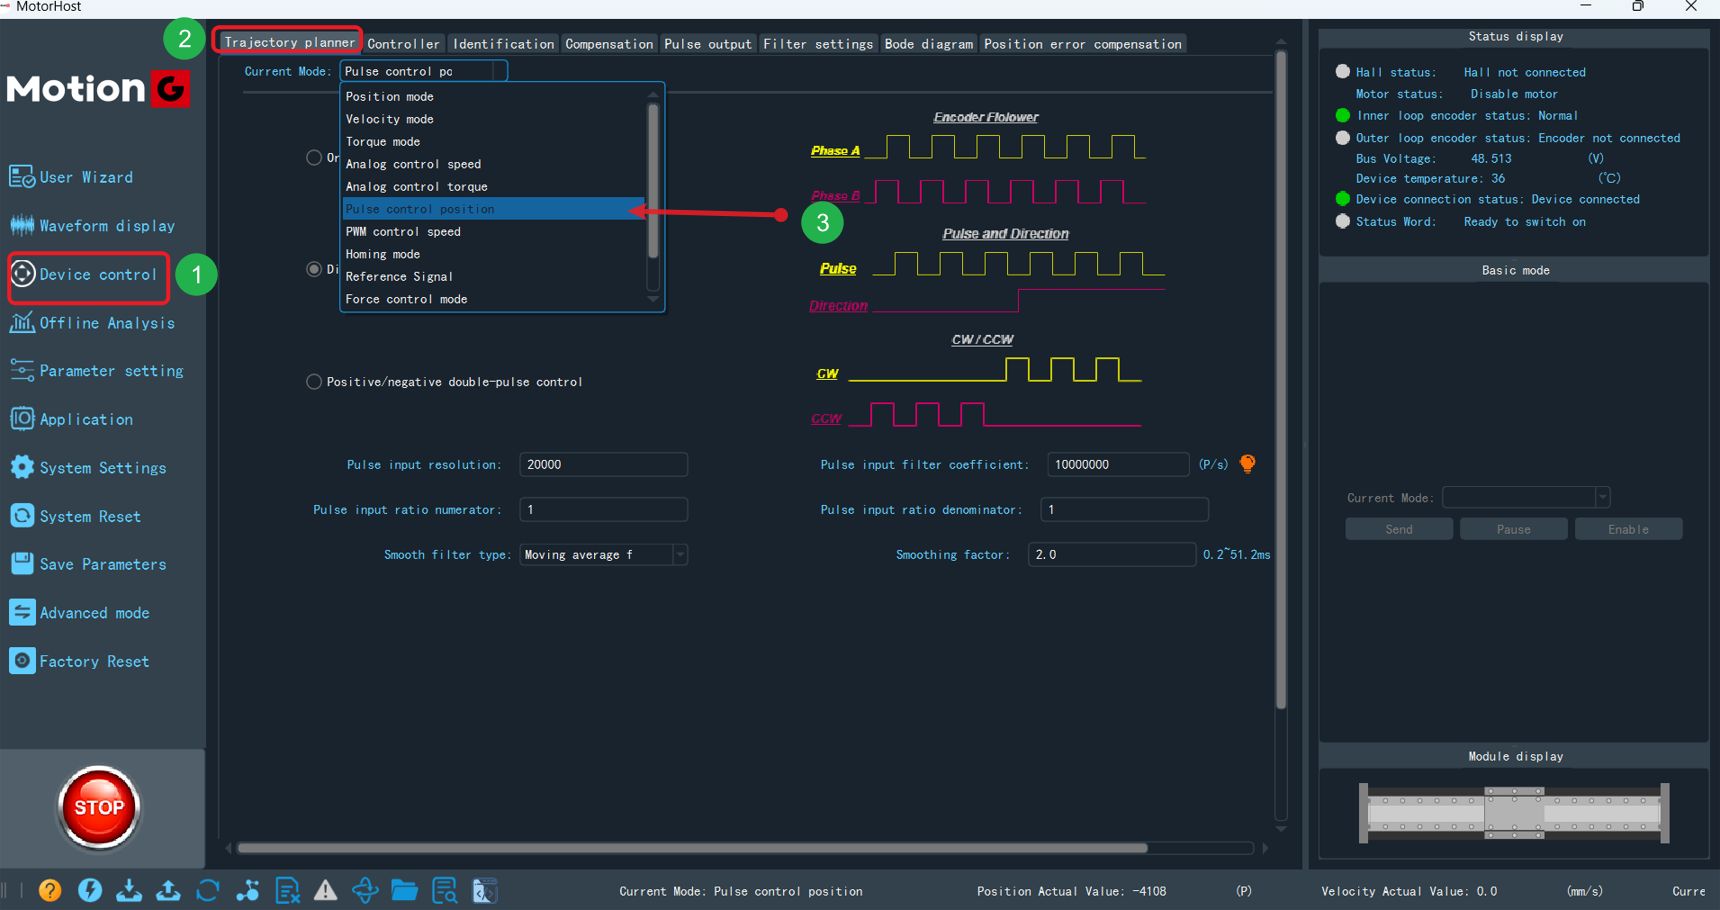Choose Force control mode option
The image size is (1720, 910).
click(x=494, y=299)
